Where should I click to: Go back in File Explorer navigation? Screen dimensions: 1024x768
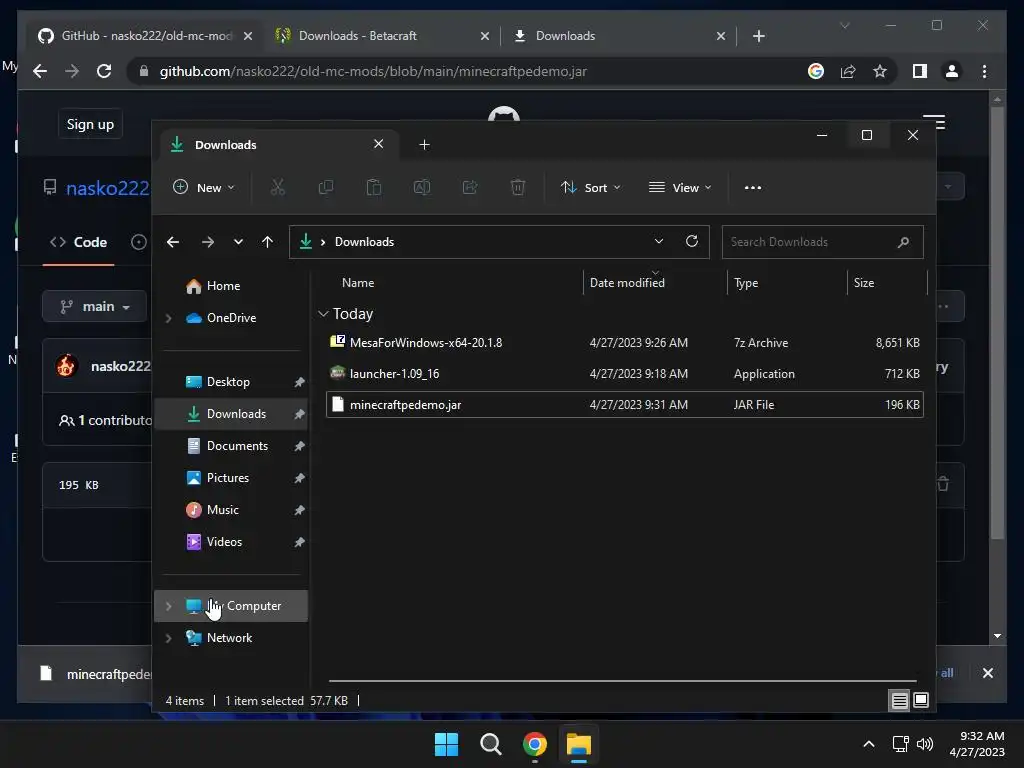pyautogui.click(x=173, y=242)
